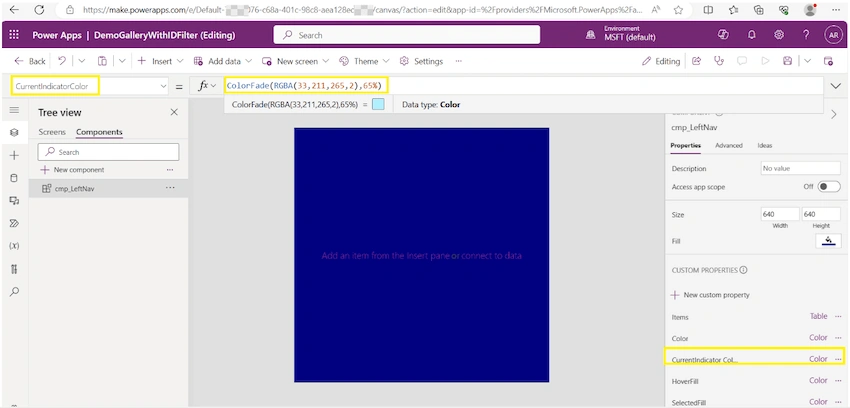Open dropdown arrow next to paste
The width and height of the screenshot is (850, 408).
122,61
